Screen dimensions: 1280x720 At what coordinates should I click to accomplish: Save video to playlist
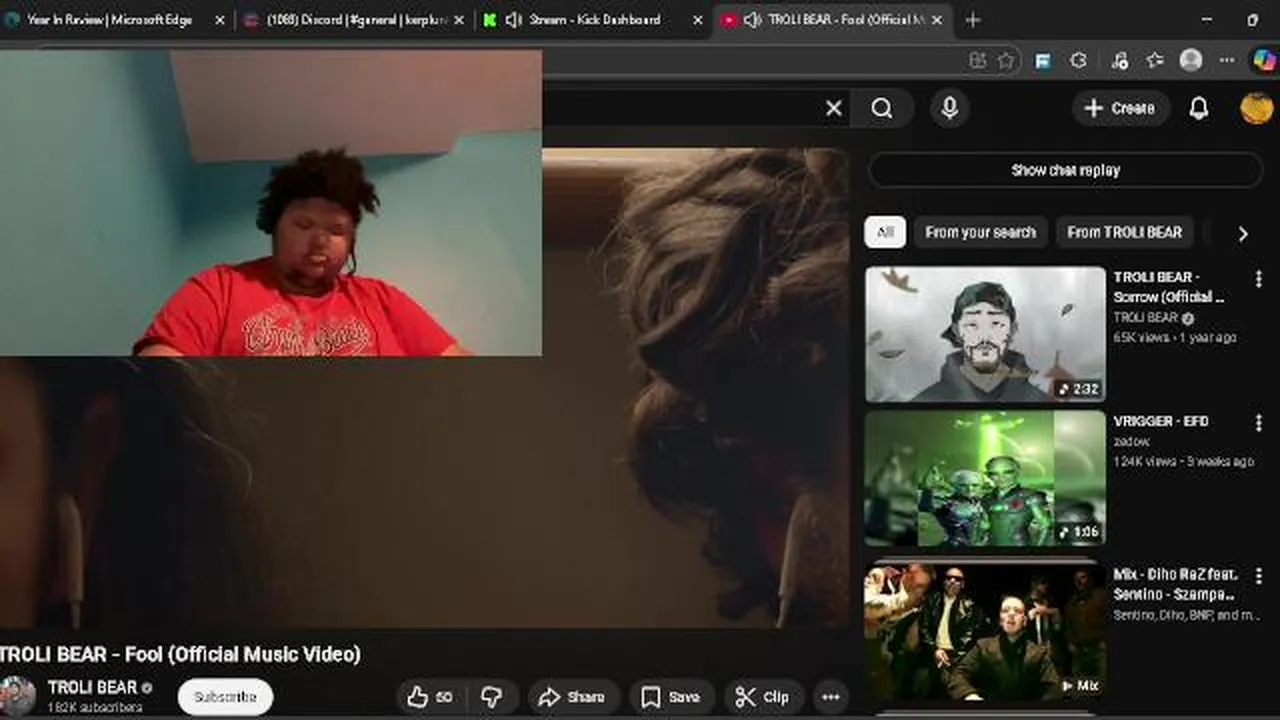670,697
